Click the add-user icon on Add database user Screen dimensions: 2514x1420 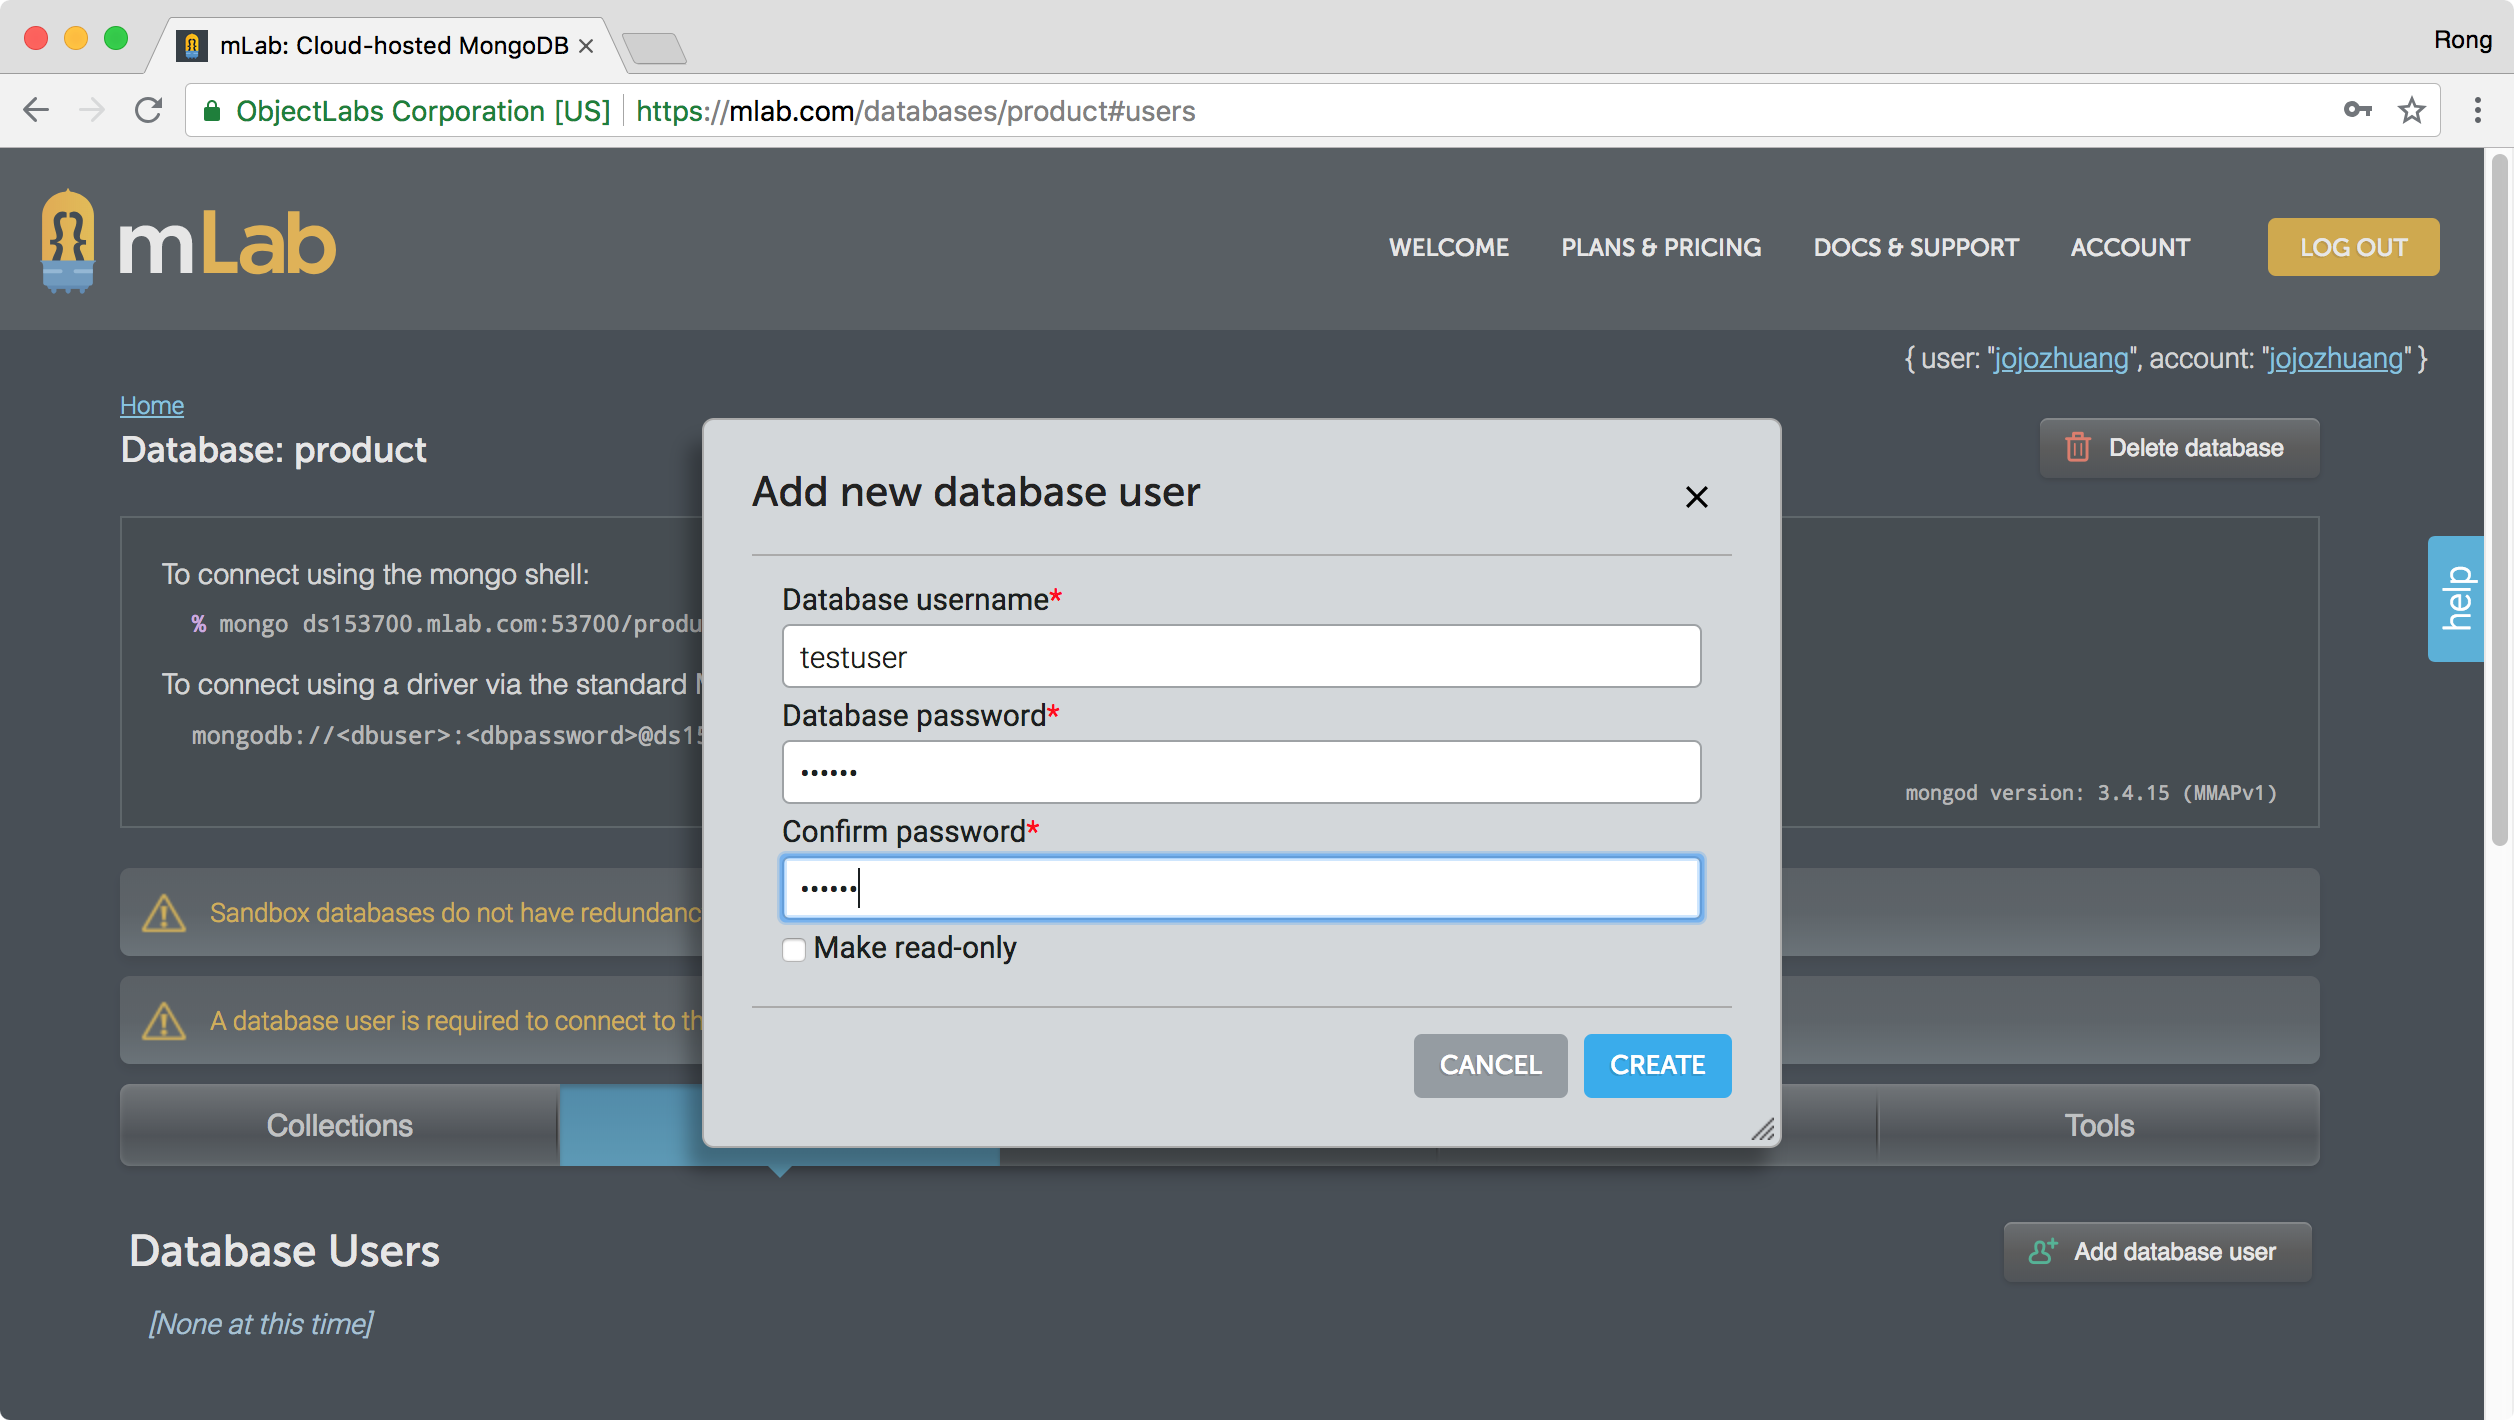click(x=2043, y=1251)
